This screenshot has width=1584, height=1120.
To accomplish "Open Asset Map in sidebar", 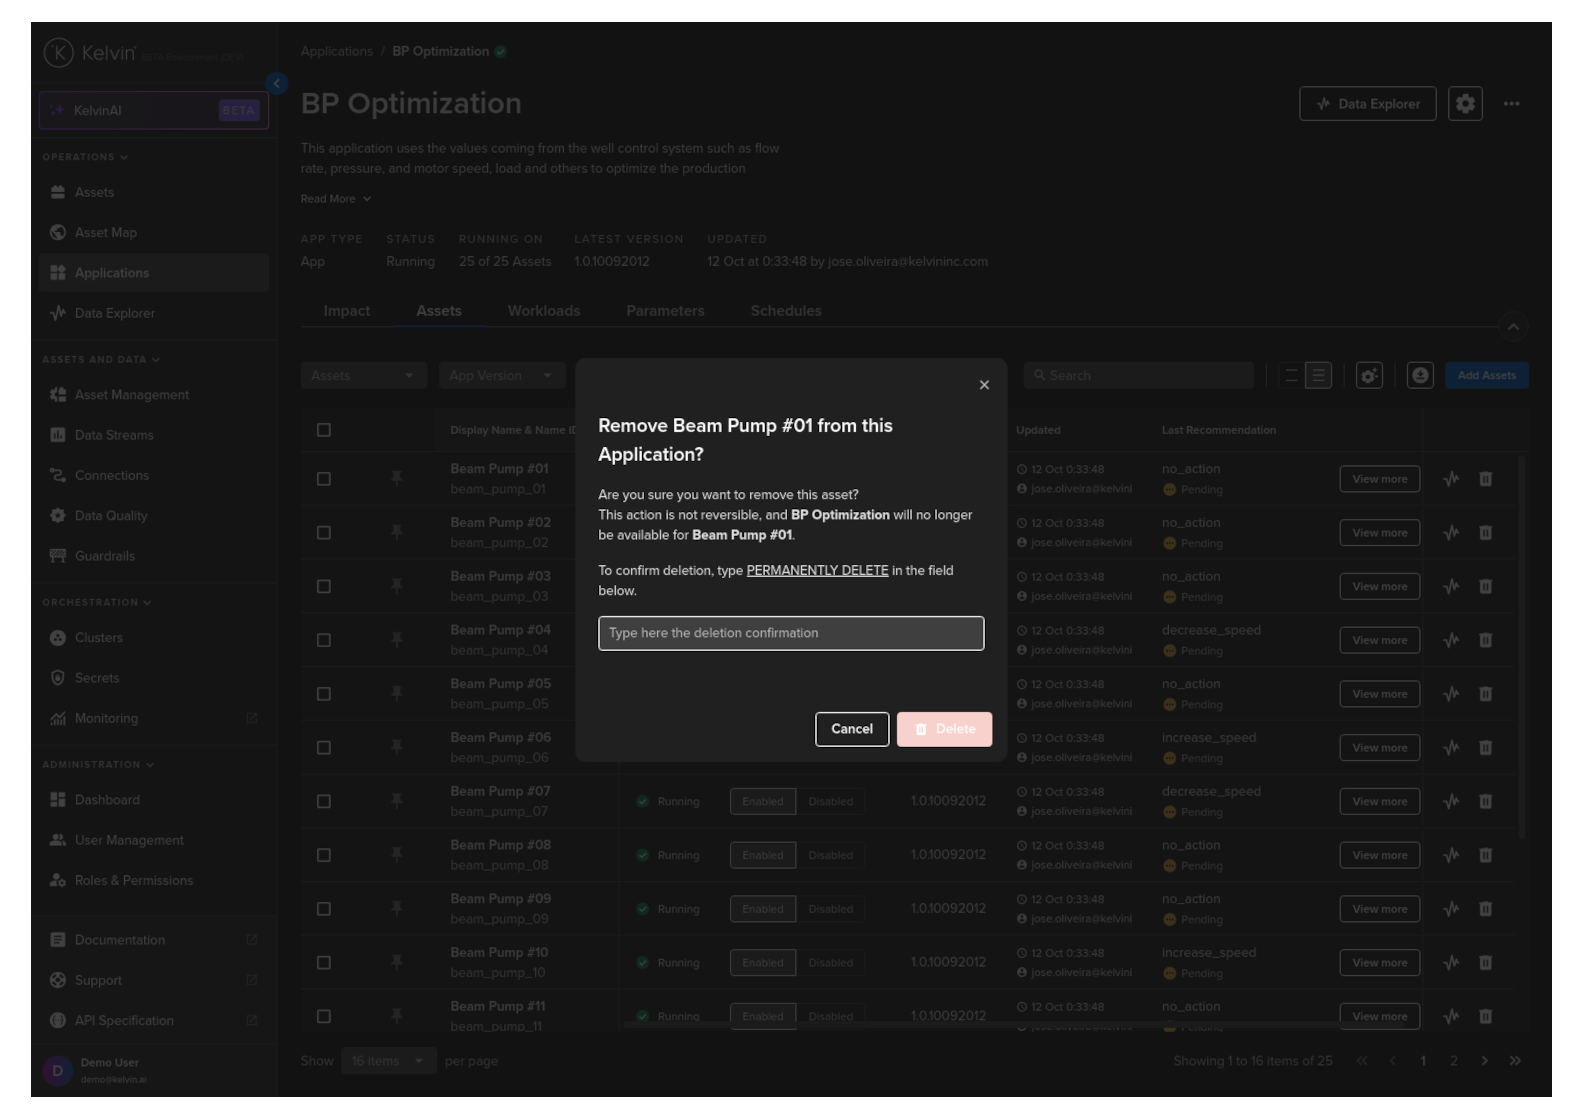I will [105, 232].
